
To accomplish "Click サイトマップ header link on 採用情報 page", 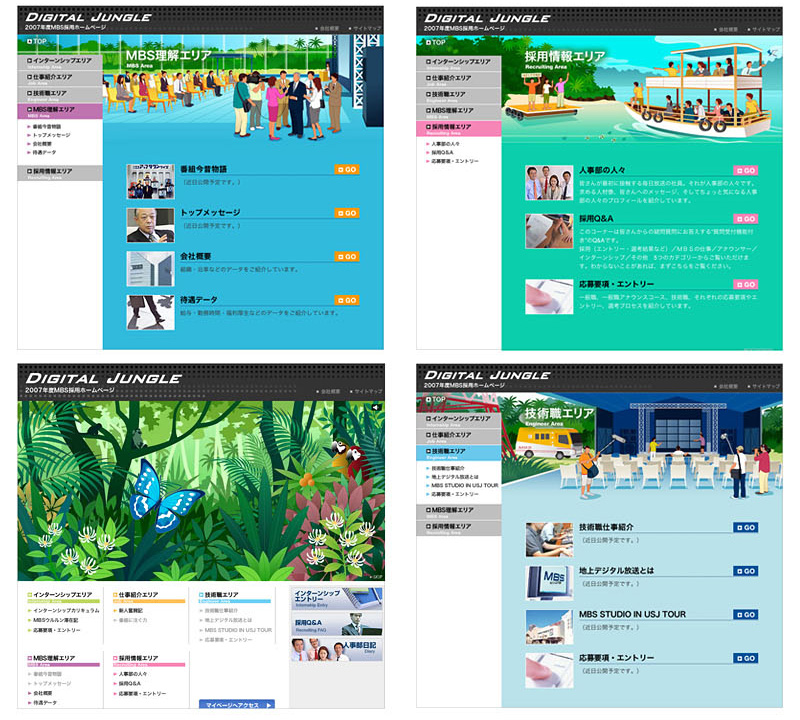I will pyautogui.click(x=764, y=30).
